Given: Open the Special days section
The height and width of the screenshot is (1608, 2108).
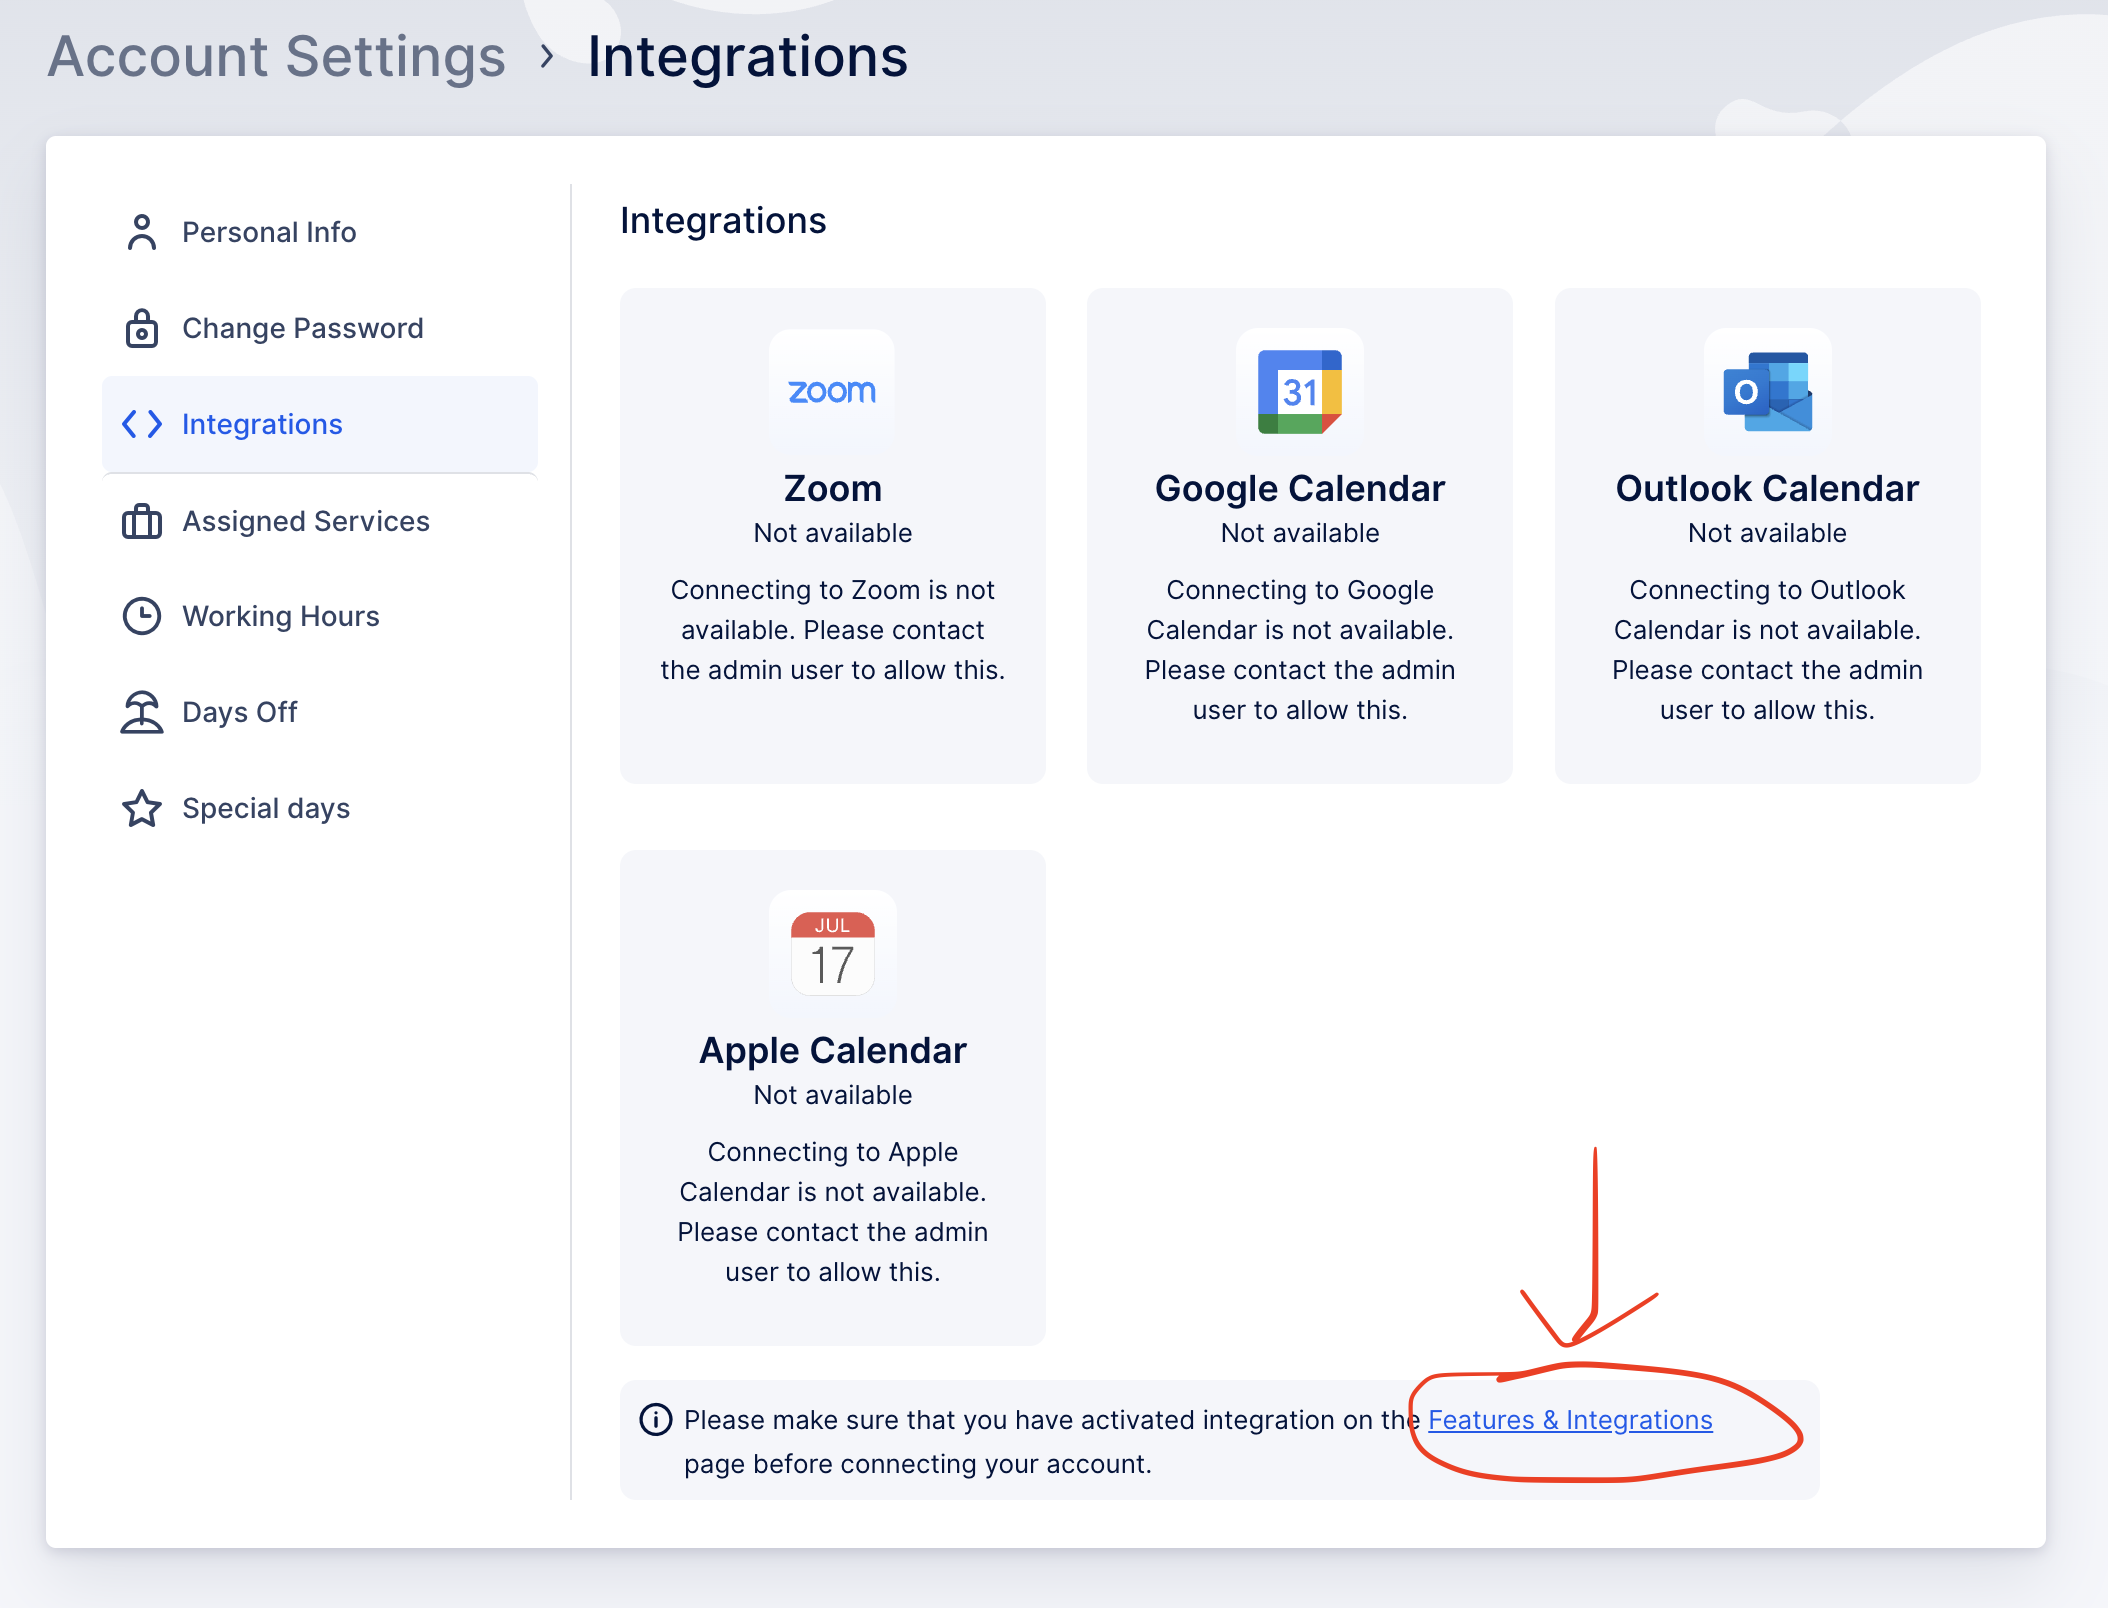Looking at the screenshot, I should click(320, 808).
